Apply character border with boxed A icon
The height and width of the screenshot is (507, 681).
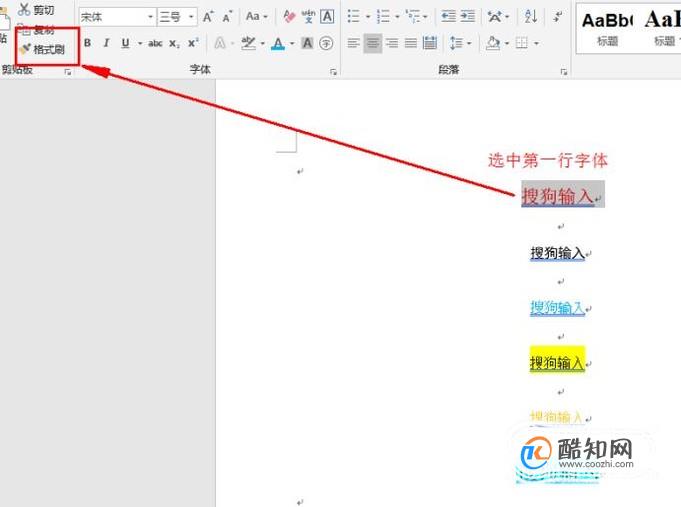pyautogui.click(x=327, y=17)
